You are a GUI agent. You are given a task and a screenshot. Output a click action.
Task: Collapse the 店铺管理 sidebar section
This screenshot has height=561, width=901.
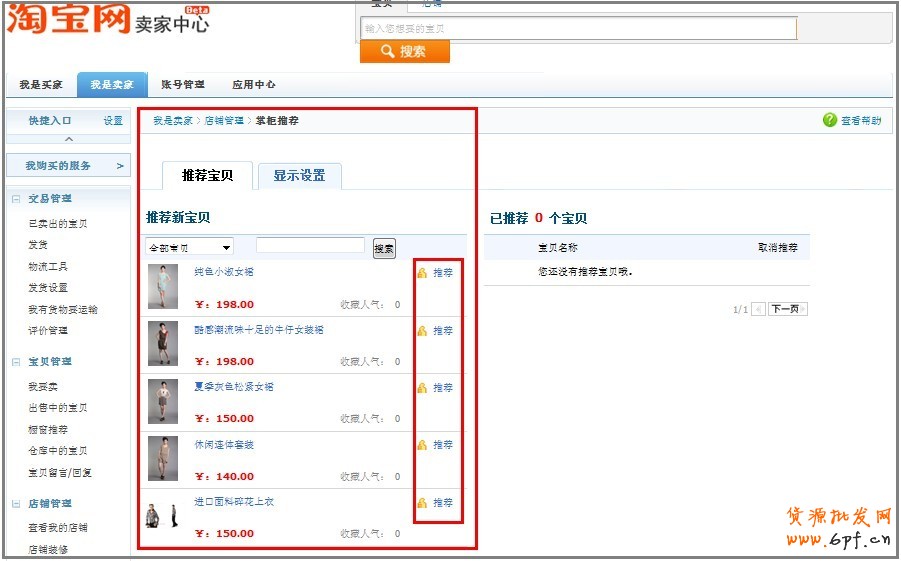pyautogui.click(x=16, y=504)
